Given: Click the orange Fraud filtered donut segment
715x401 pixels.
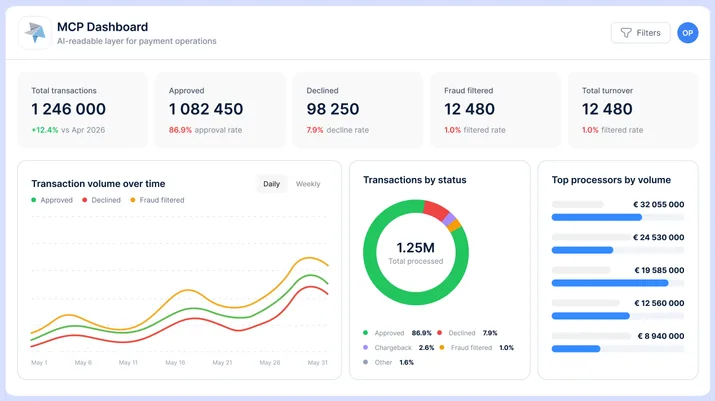Looking at the screenshot, I should tap(455, 225).
